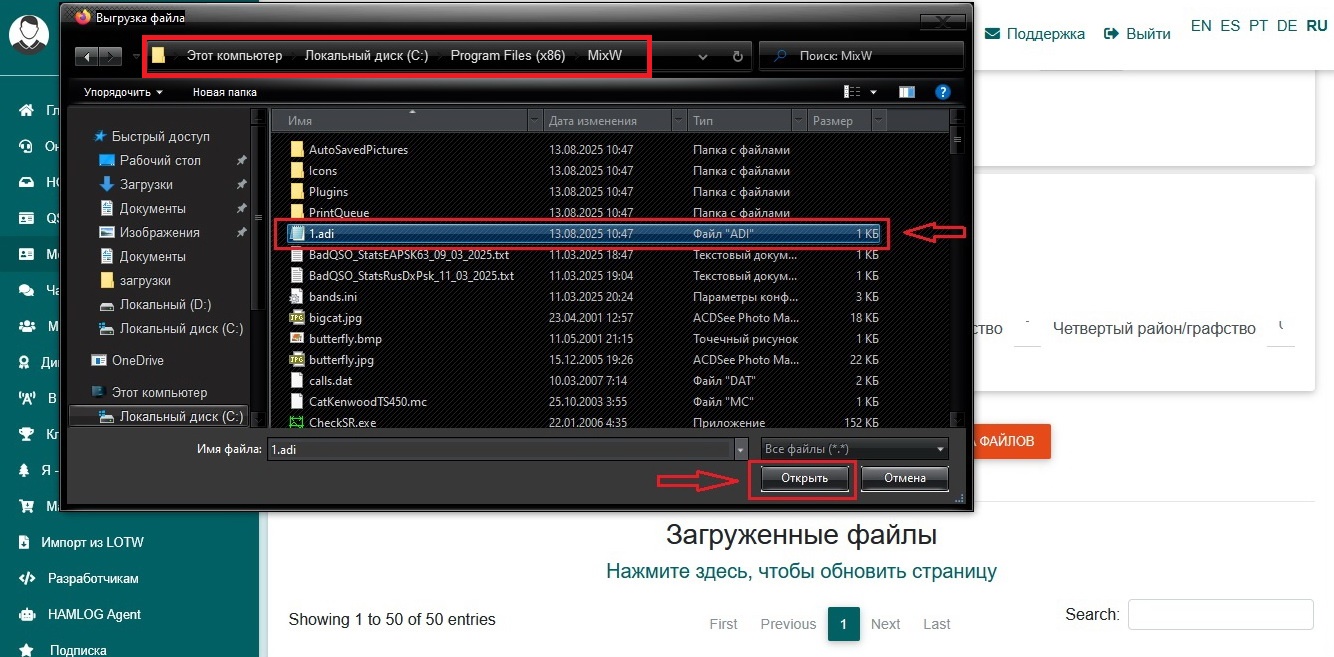This screenshot has width=1334, height=657.
Task: Click the Новая папка toolbar button
Action: [x=225, y=92]
